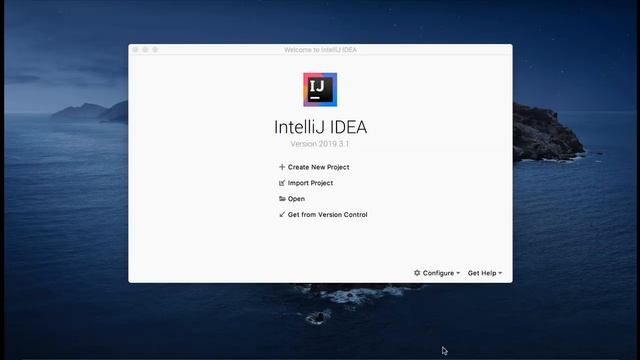This screenshot has width=640, height=360.
Task: Click the Welcome to IntelliJ IDEA title bar
Action: [x=320, y=50]
